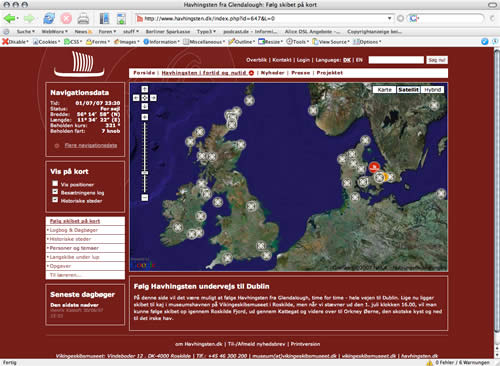Click the red circle icon after Havhingsten link
This screenshot has height=366, width=500.
[x=251, y=73]
